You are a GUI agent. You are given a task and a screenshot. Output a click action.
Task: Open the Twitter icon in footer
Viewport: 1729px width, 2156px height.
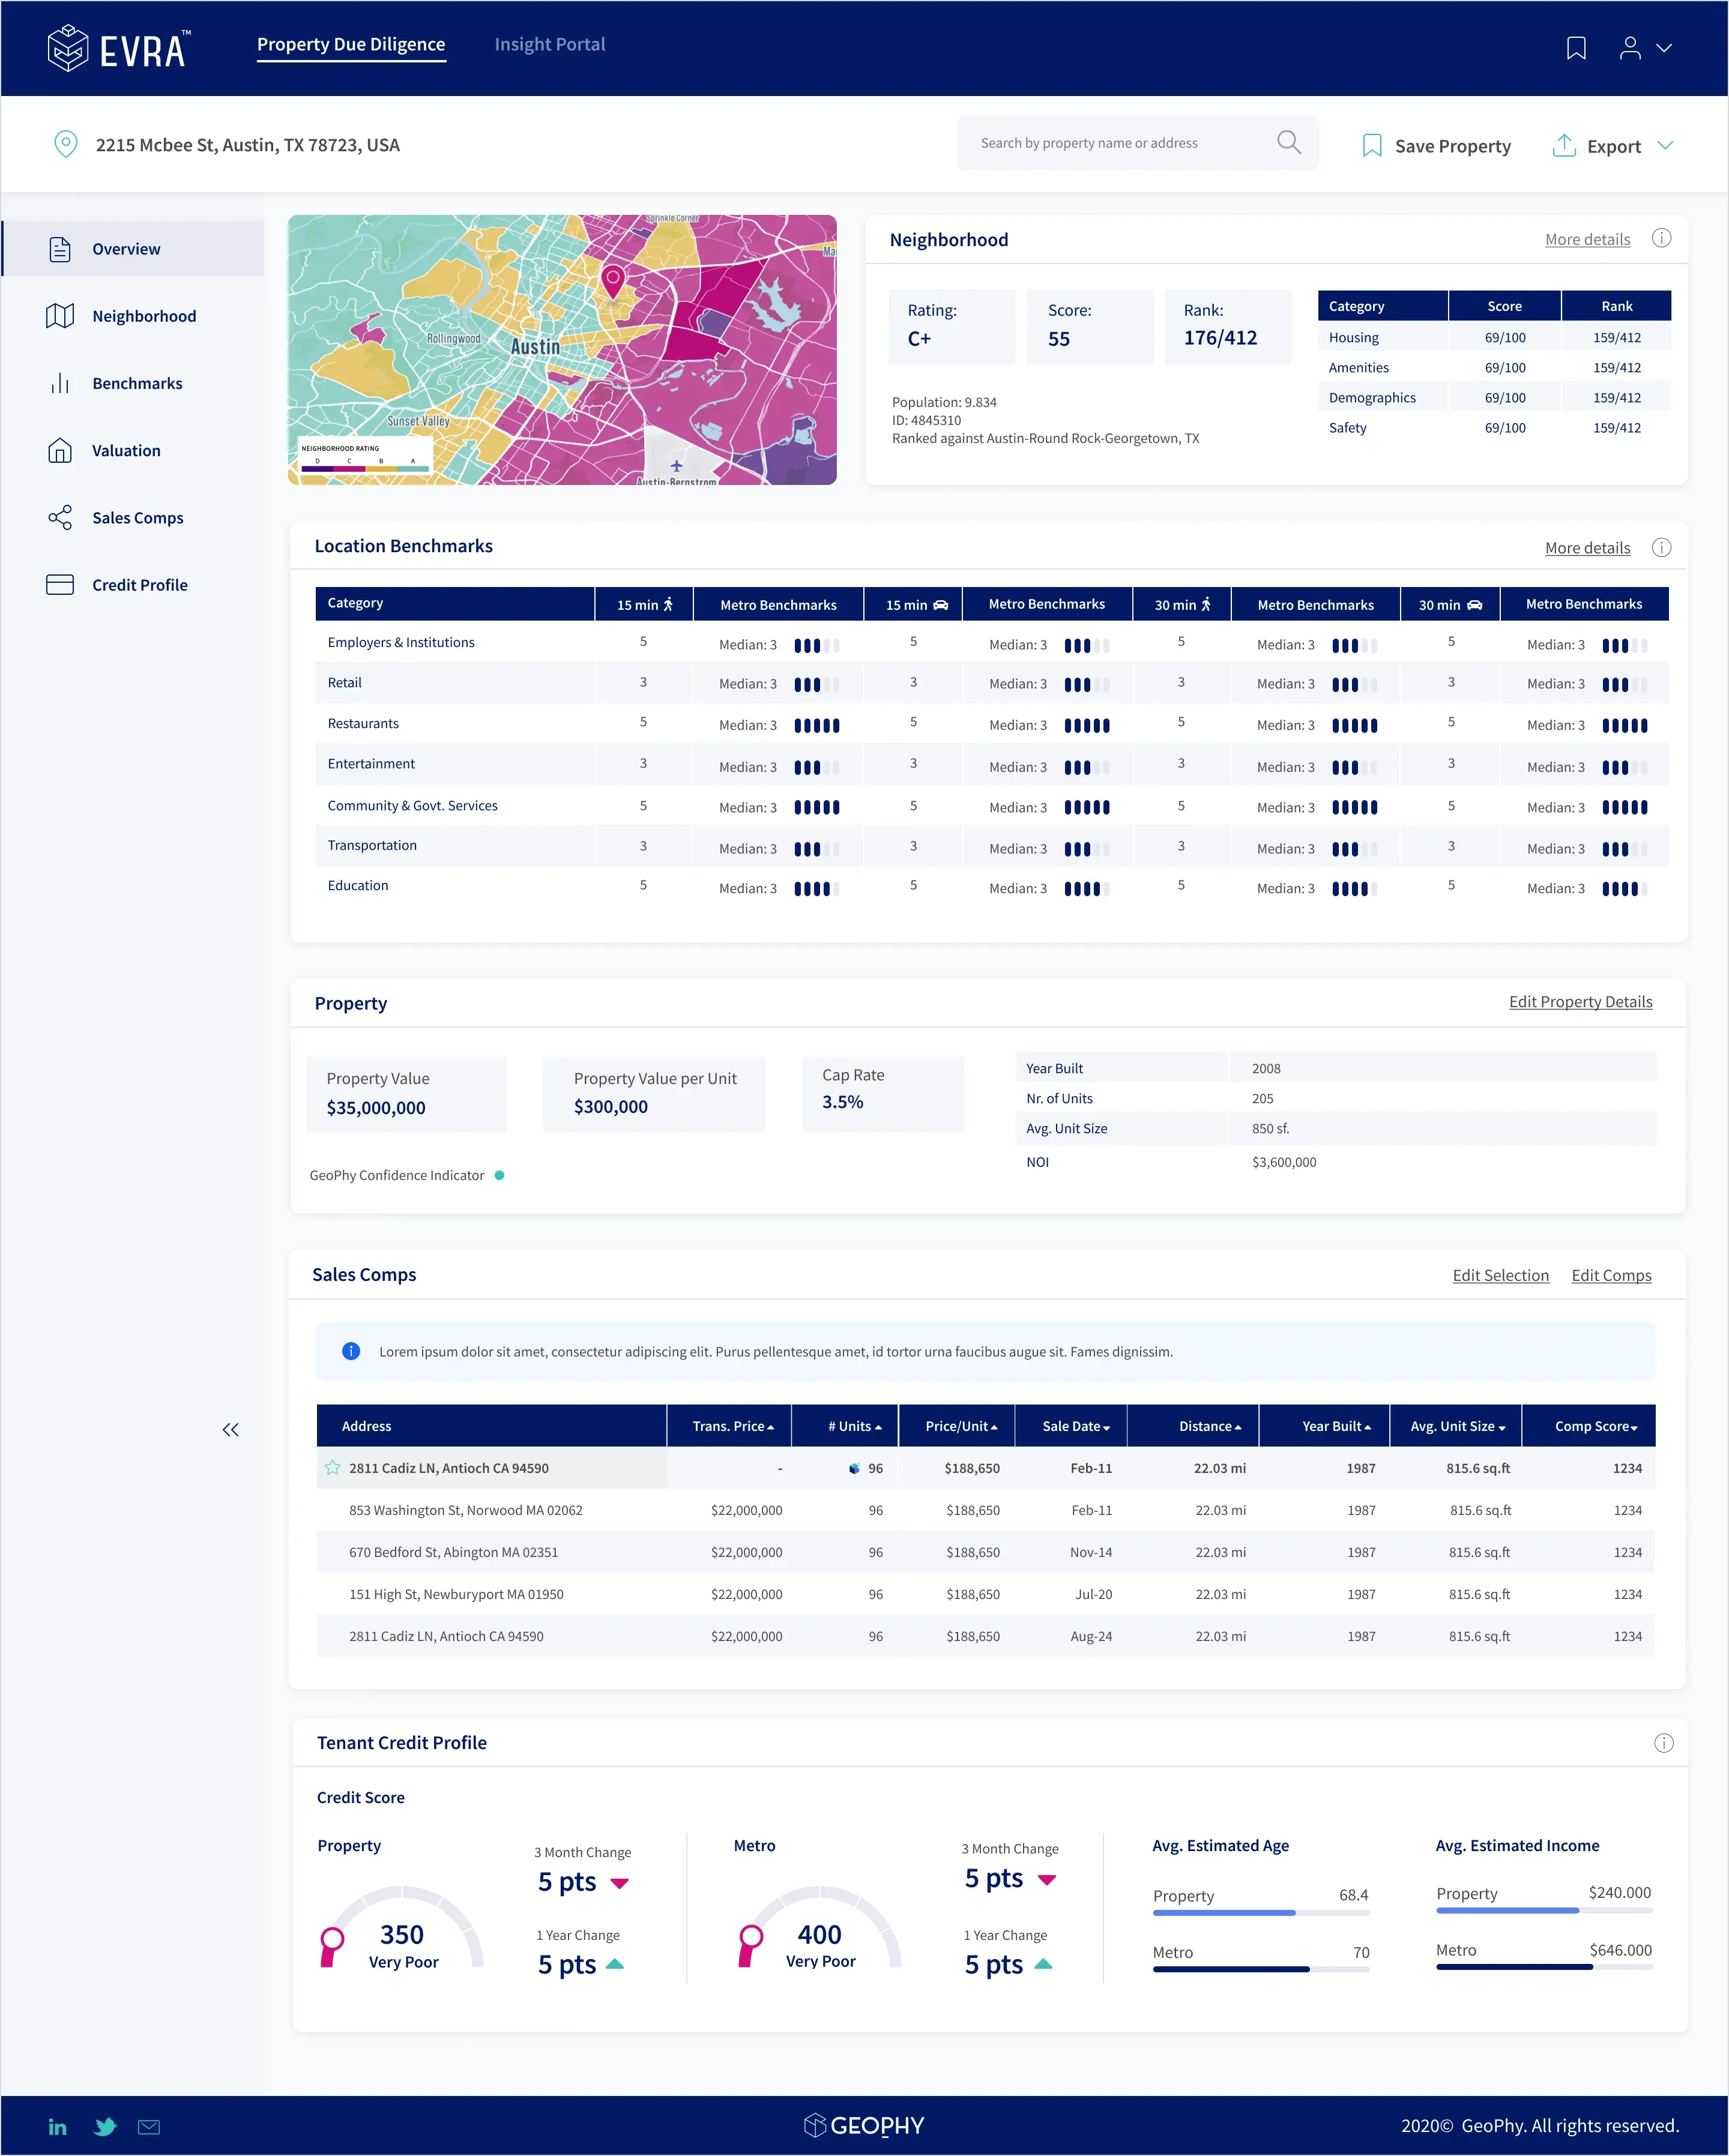click(104, 2127)
